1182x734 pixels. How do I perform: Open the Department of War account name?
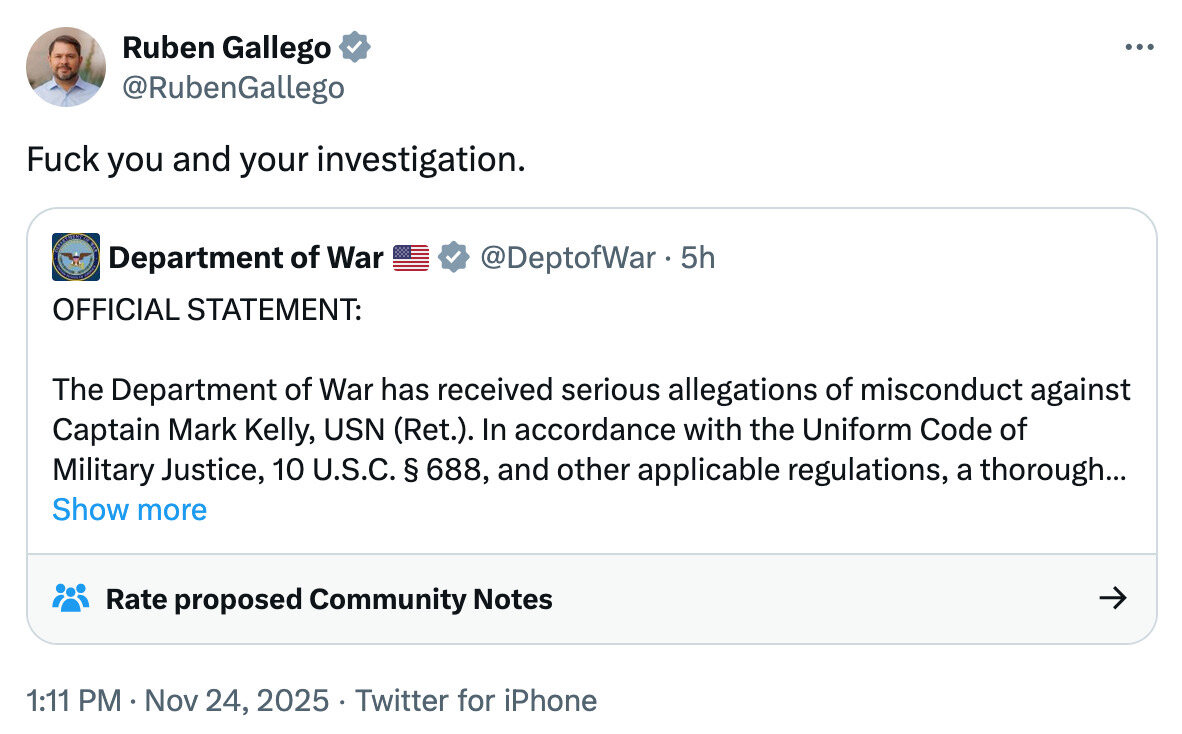[245, 258]
